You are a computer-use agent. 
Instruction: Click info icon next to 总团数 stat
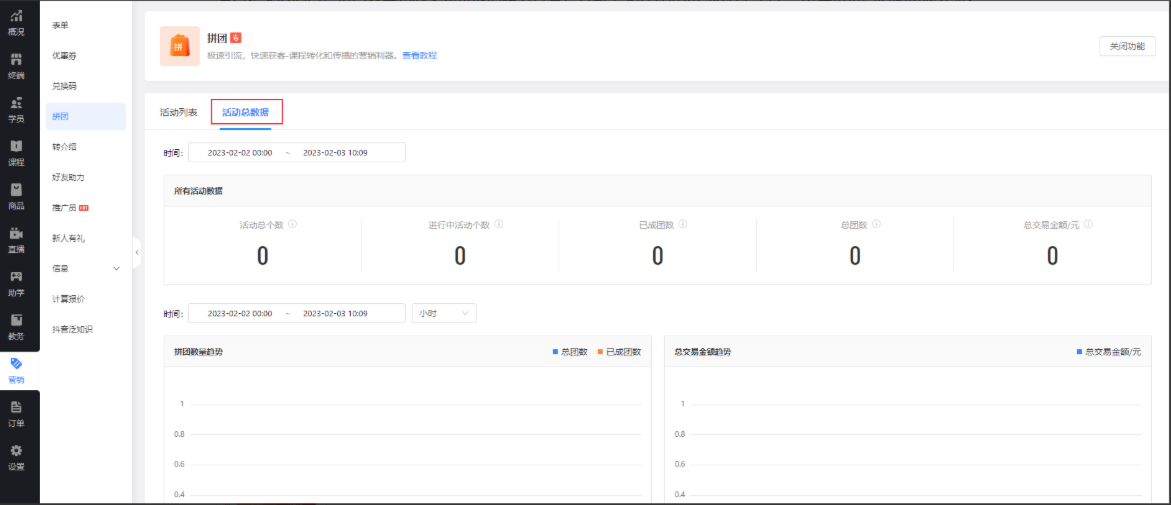[x=875, y=223]
